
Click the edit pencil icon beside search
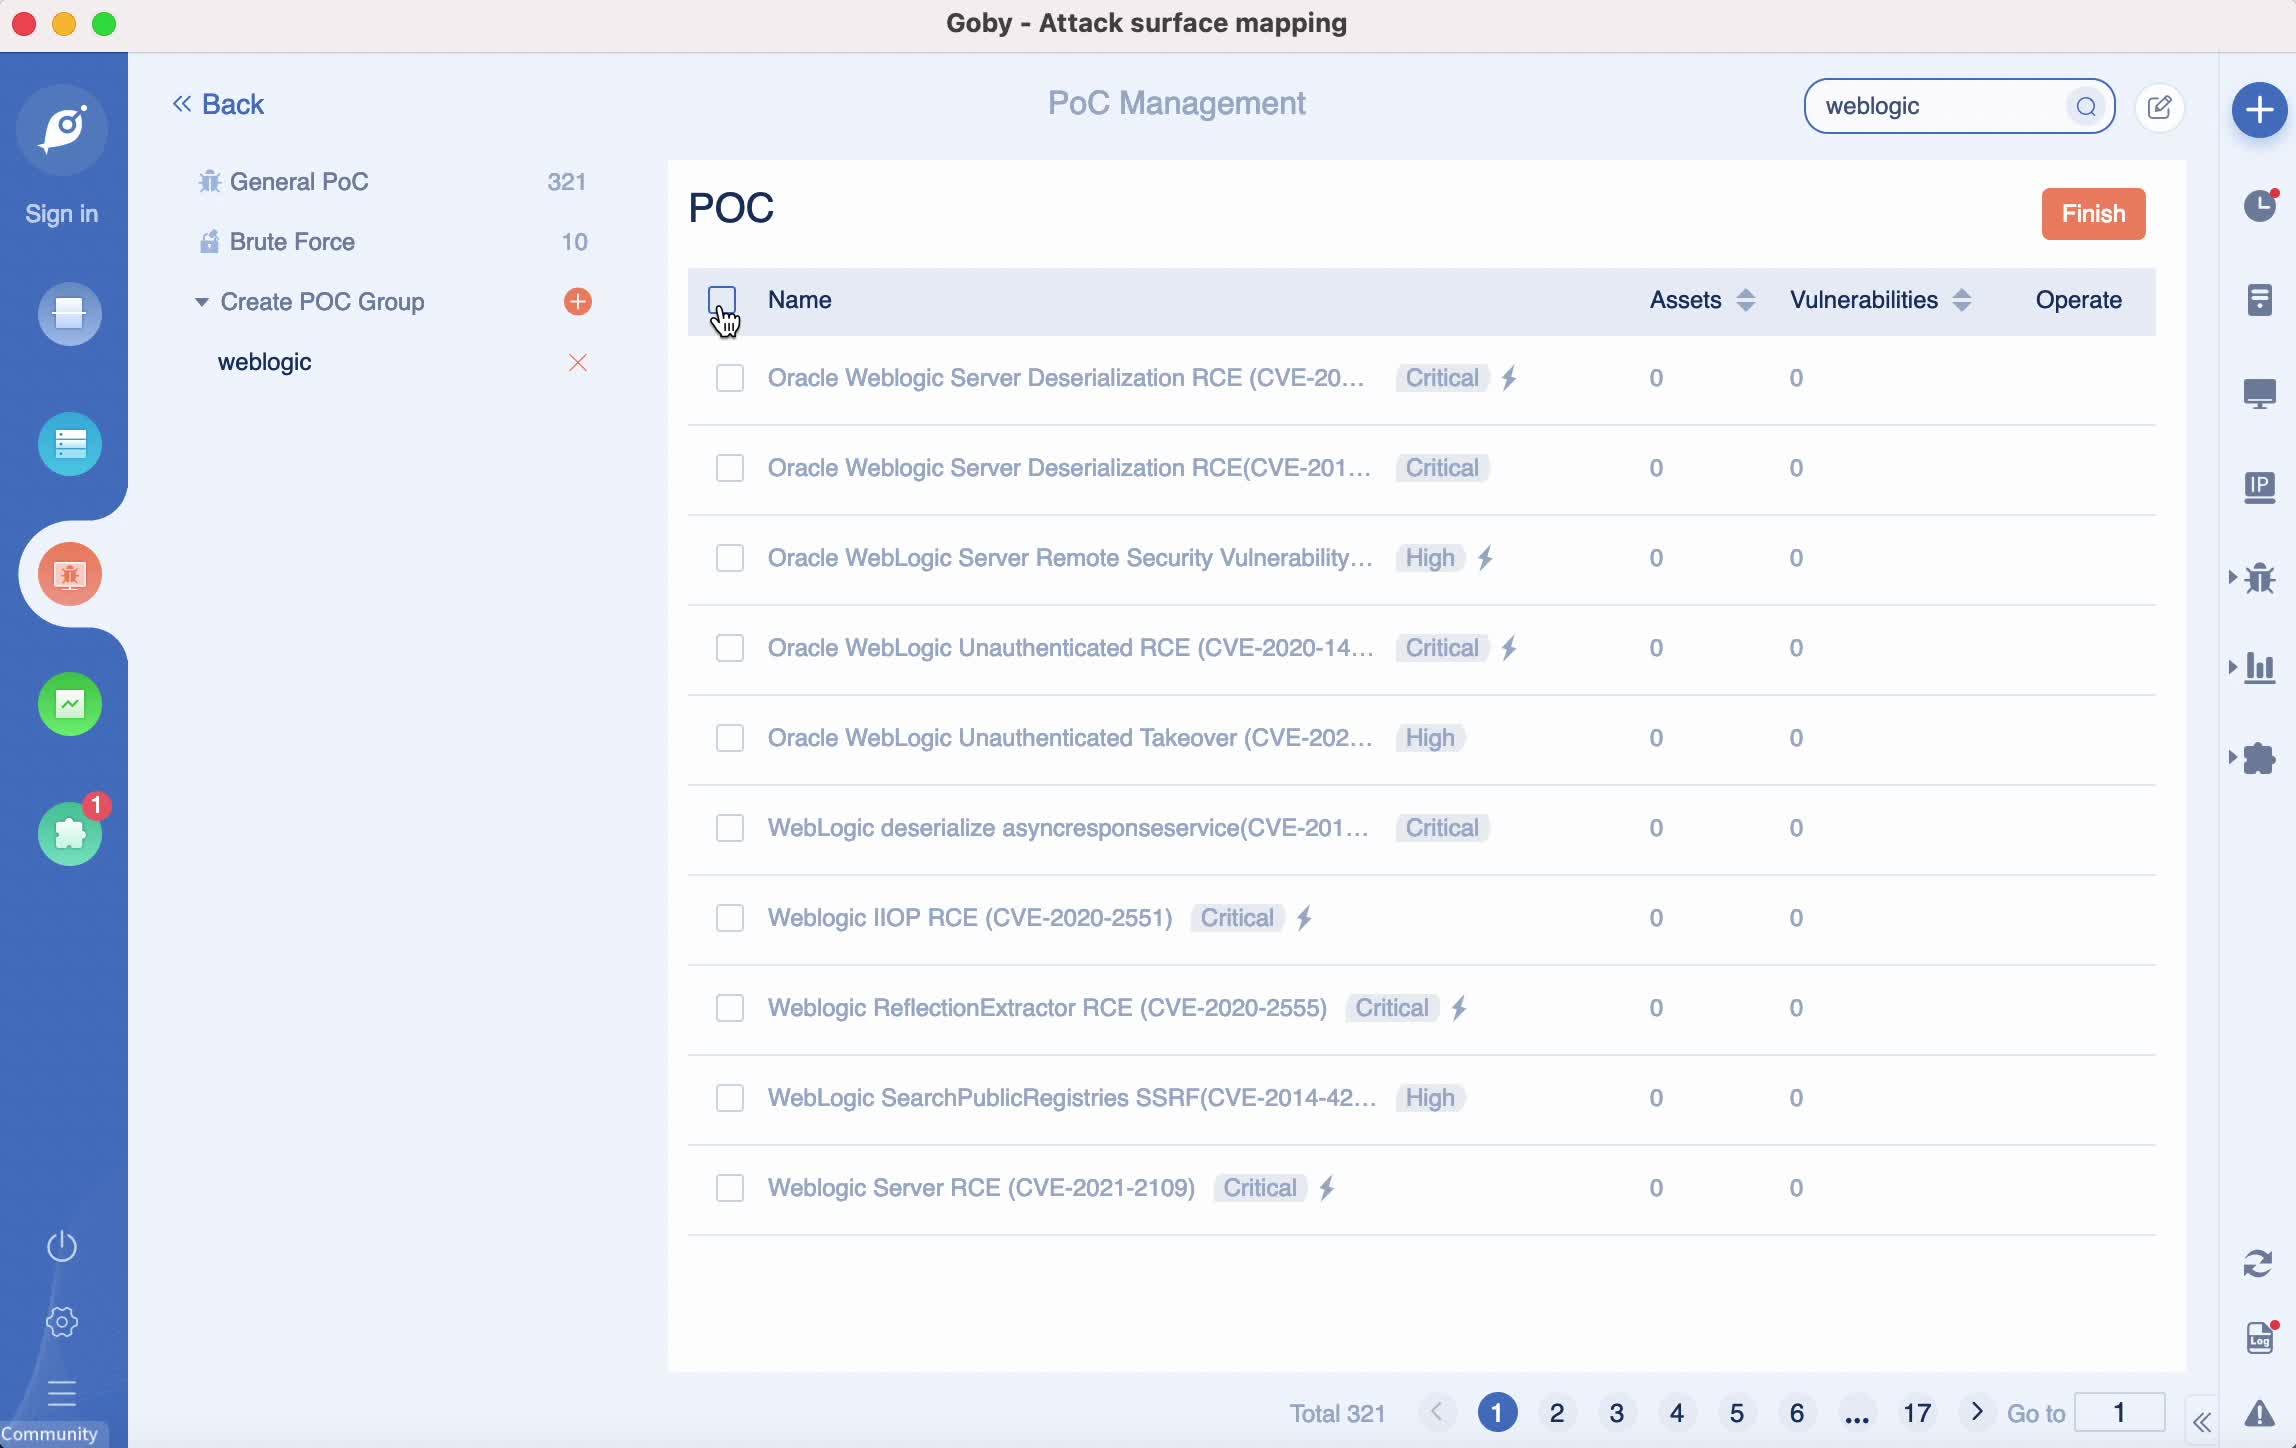(2159, 107)
